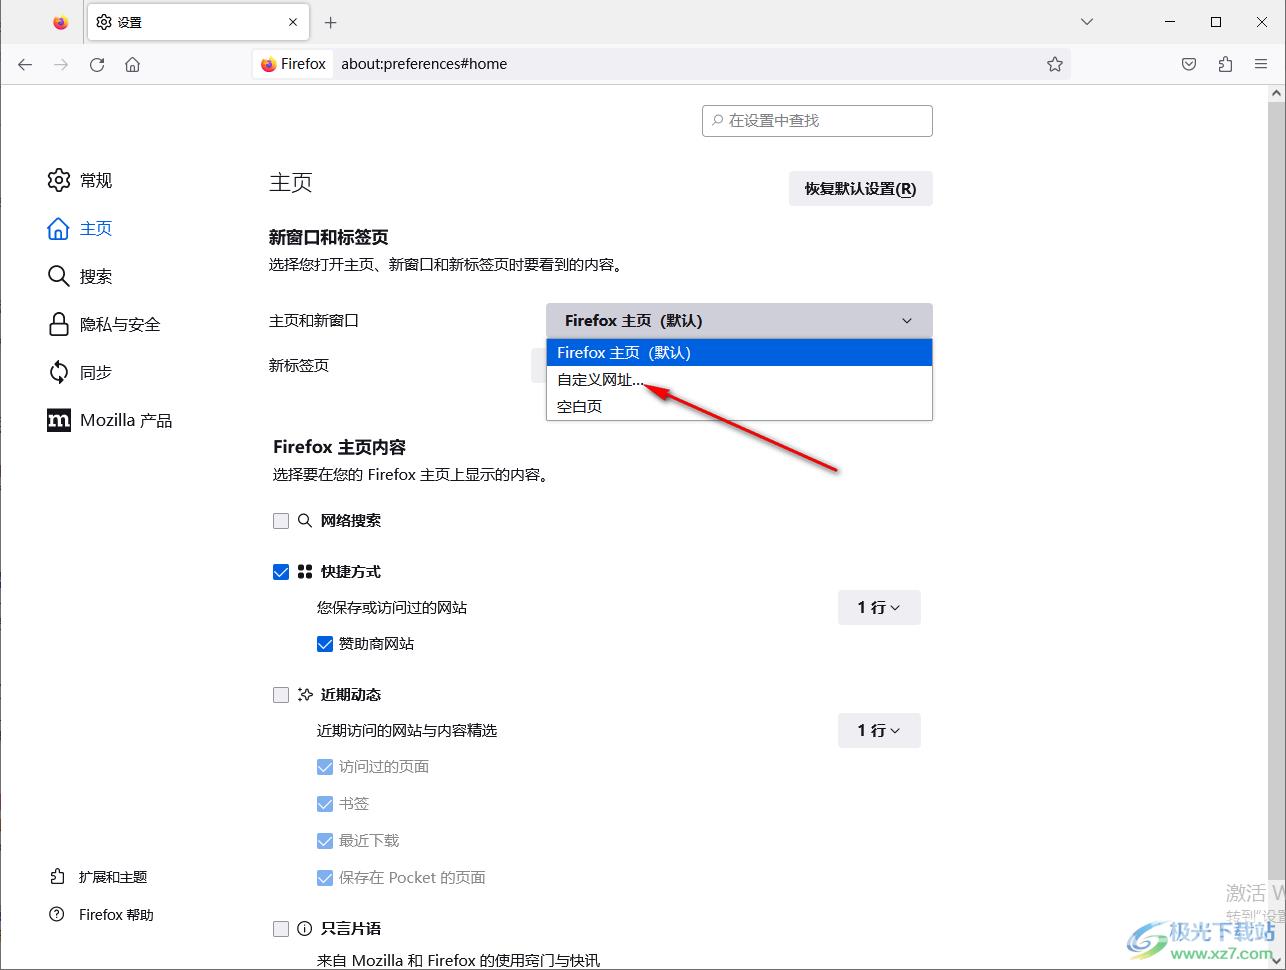
Task: Click the Mozilla m logo icon
Action: pyautogui.click(x=59, y=420)
